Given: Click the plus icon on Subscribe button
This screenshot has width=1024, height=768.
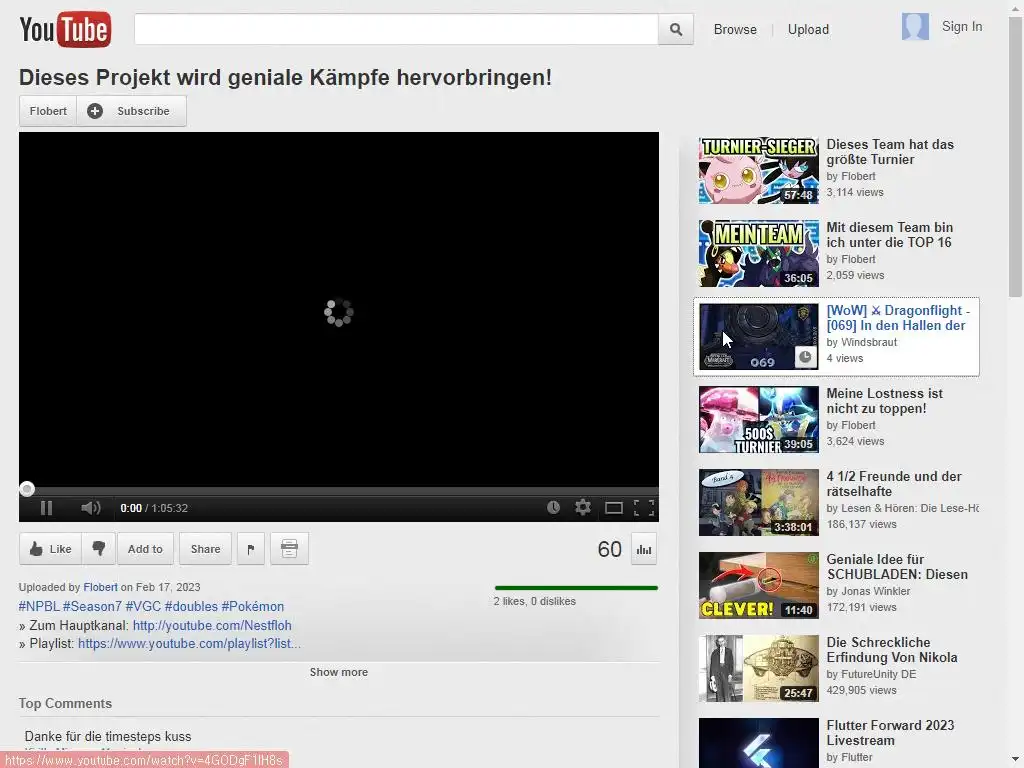Looking at the screenshot, I should 95,111.
